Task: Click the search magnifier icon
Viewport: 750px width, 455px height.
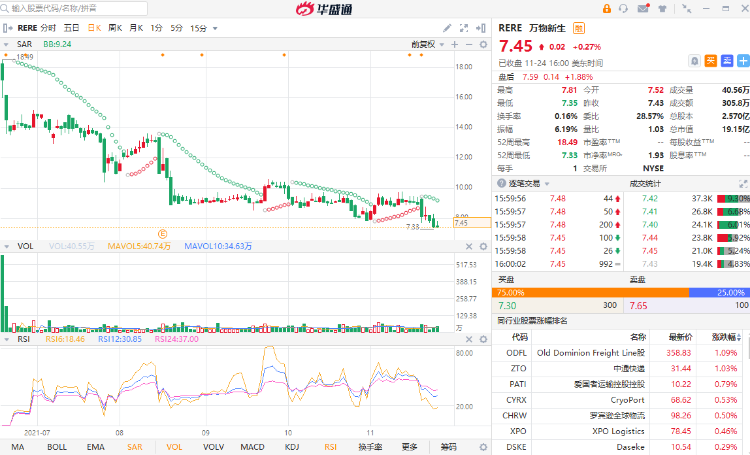Action: click(5, 9)
